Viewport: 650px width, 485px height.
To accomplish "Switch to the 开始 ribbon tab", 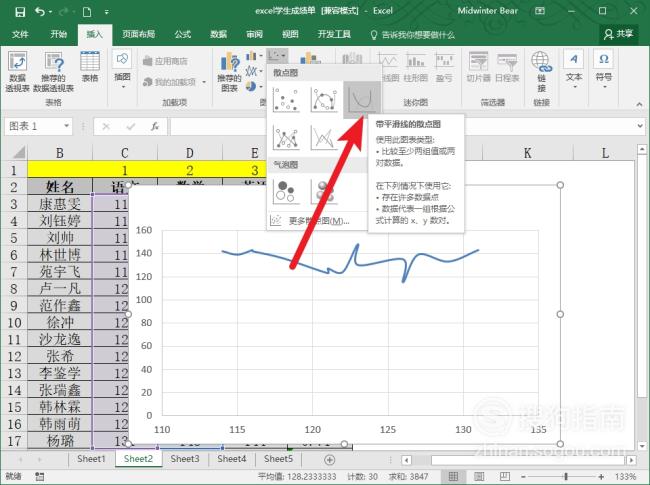I will [58, 34].
